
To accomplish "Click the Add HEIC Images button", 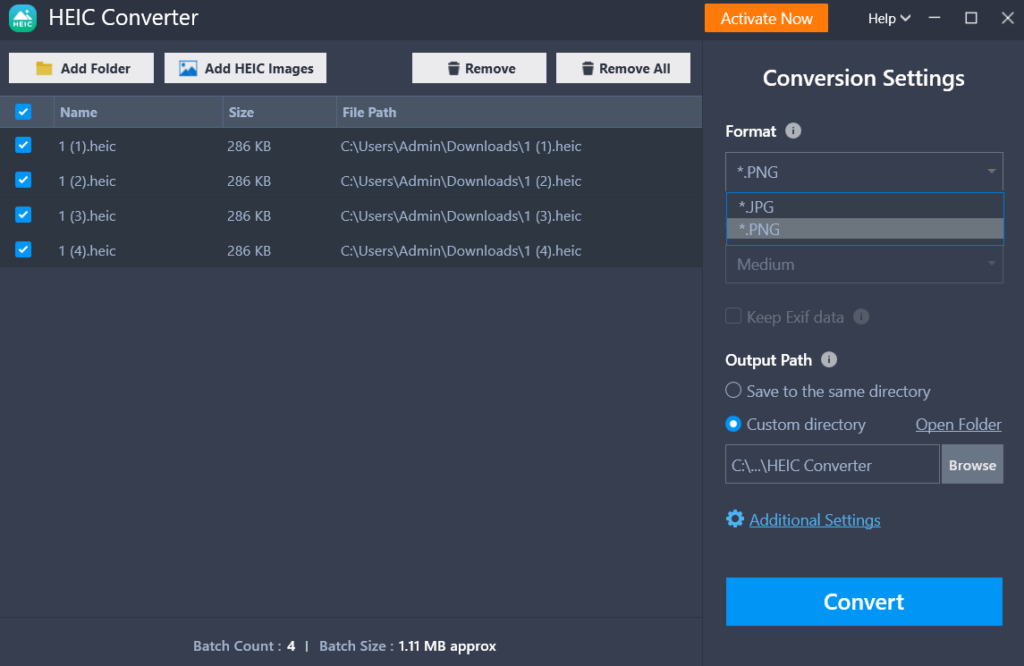I will pyautogui.click(x=245, y=68).
